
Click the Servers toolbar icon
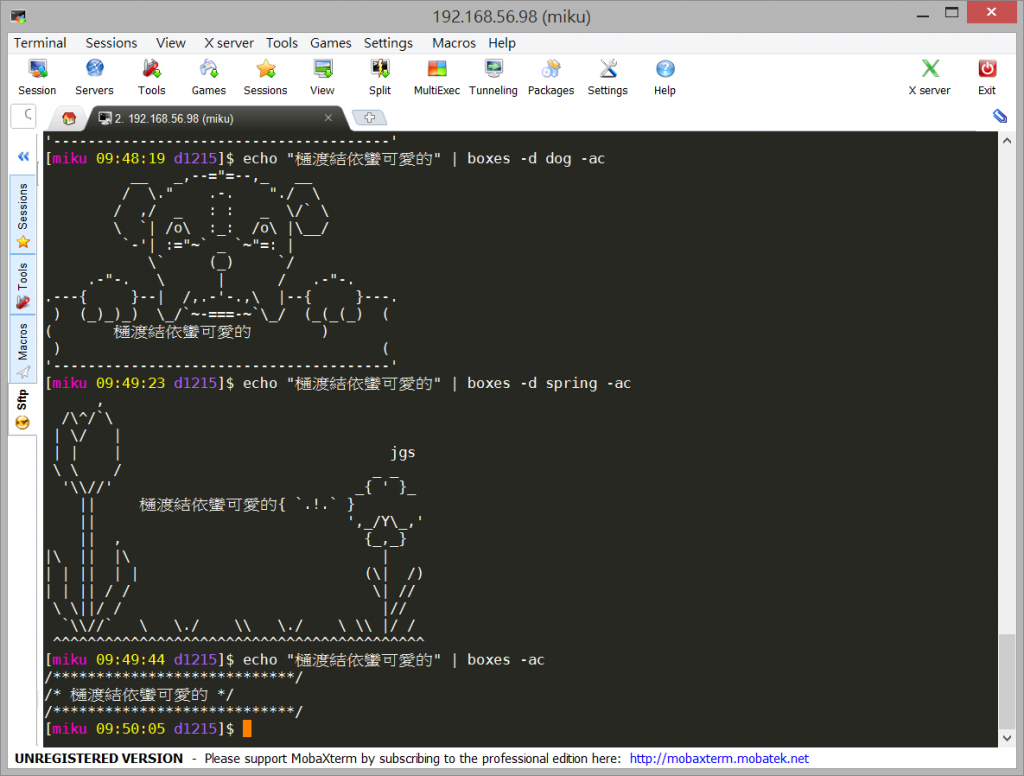94,77
